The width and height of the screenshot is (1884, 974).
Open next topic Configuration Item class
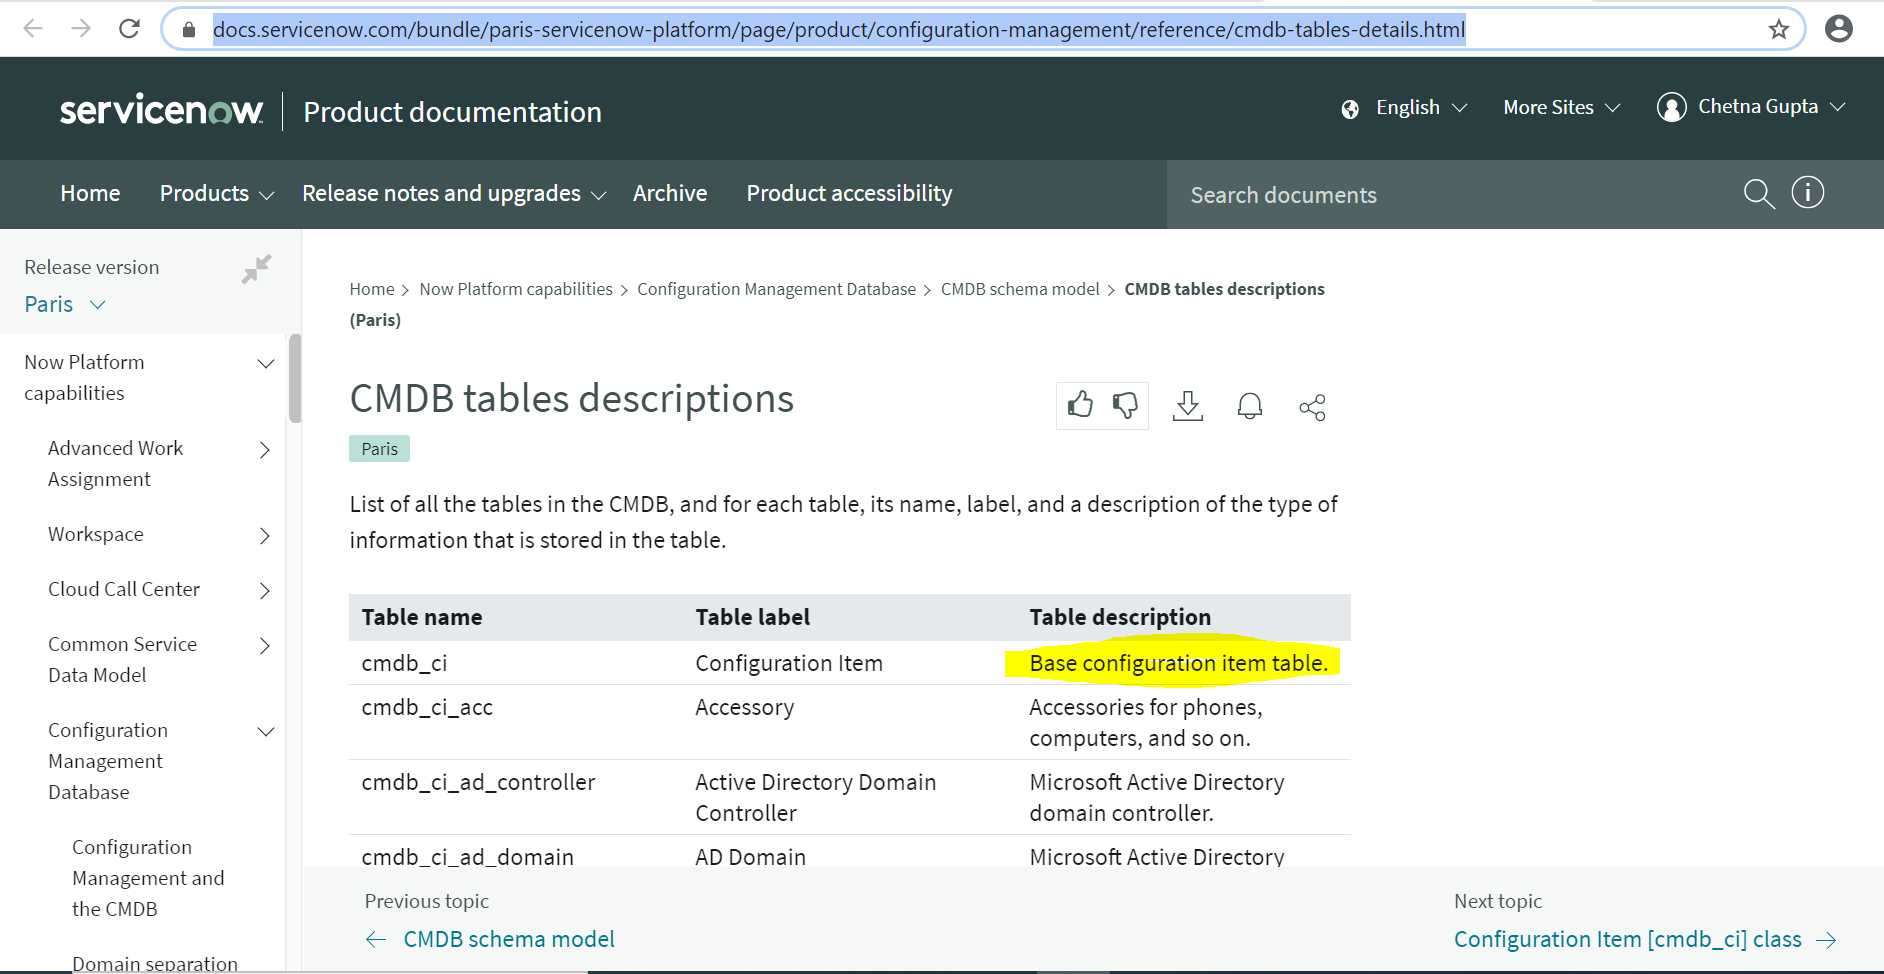point(1628,939)
